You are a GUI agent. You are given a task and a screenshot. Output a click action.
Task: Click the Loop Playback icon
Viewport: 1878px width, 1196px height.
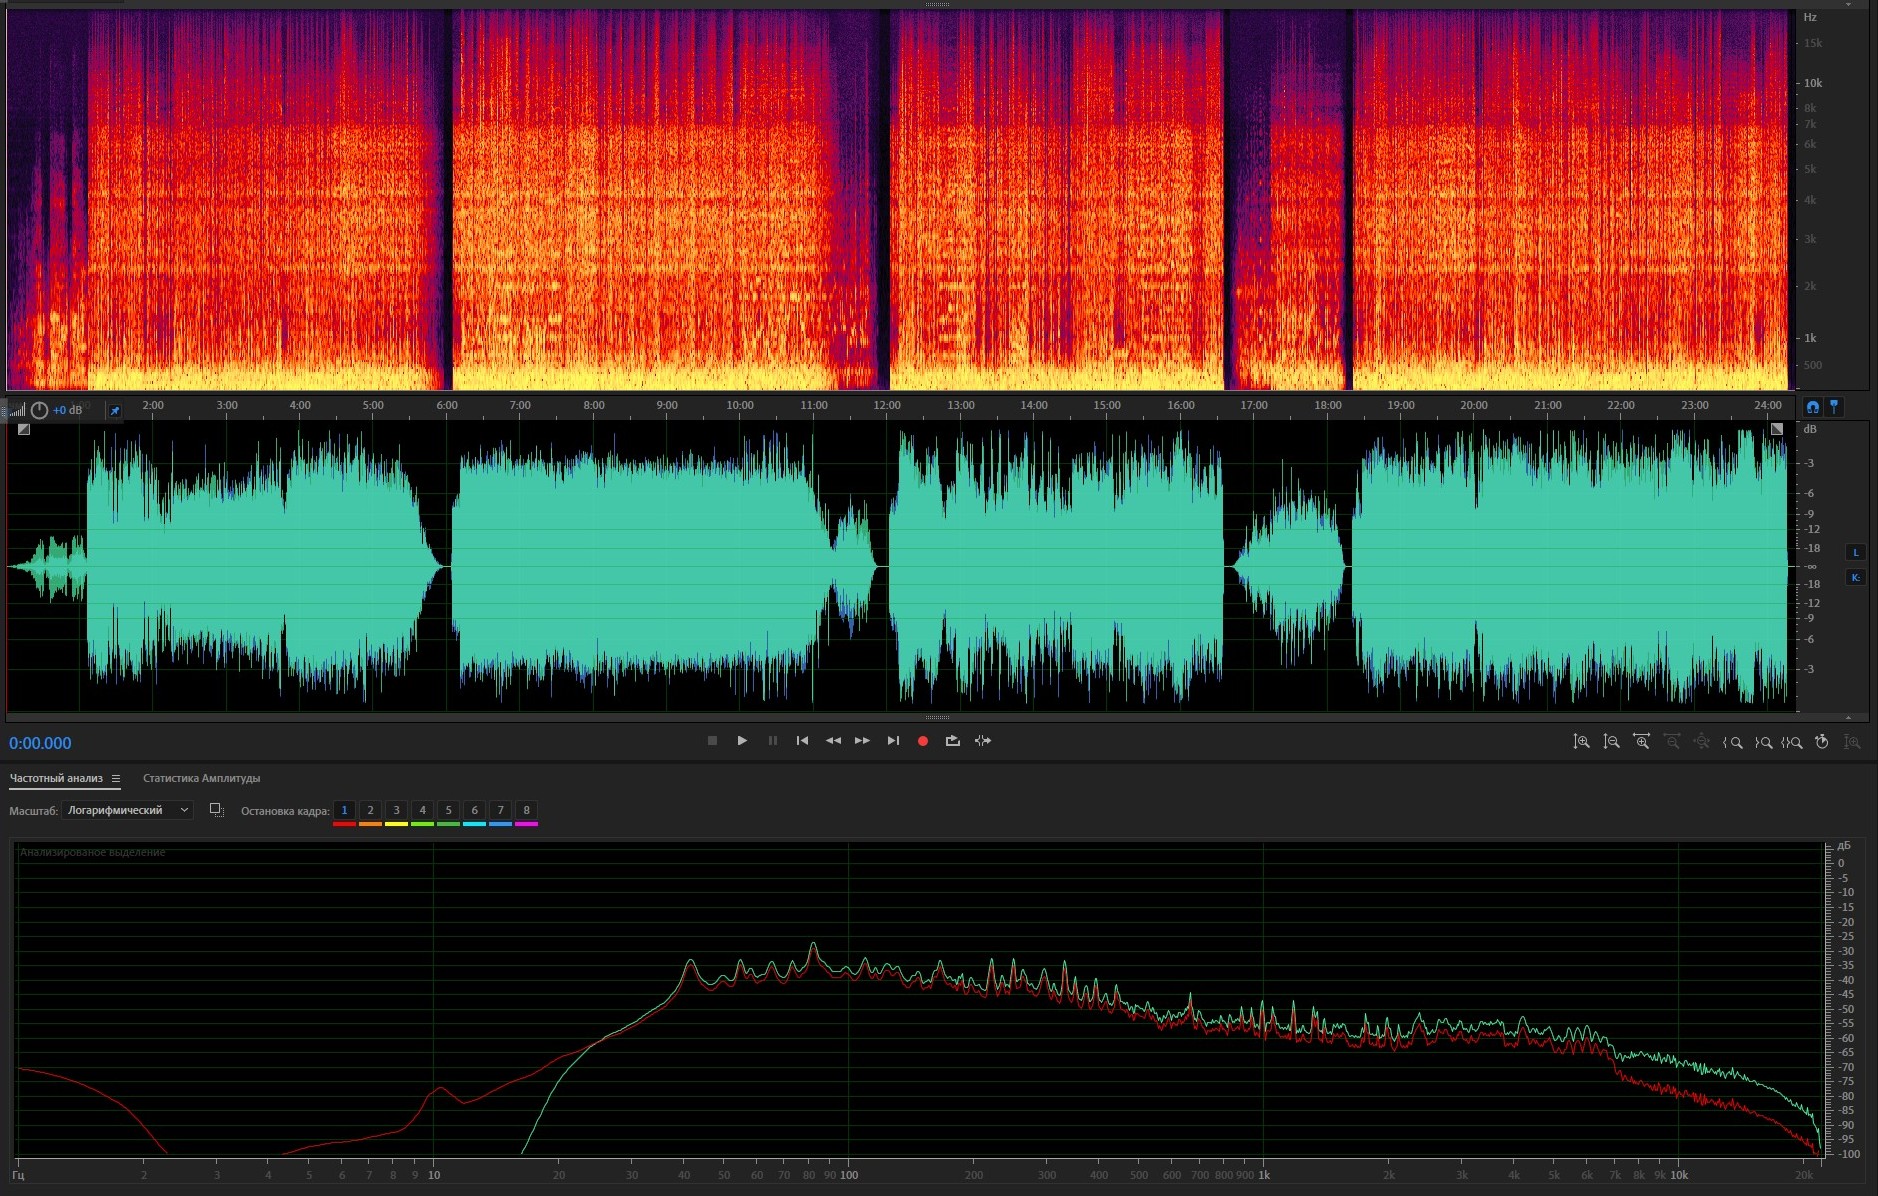(952, 741)
